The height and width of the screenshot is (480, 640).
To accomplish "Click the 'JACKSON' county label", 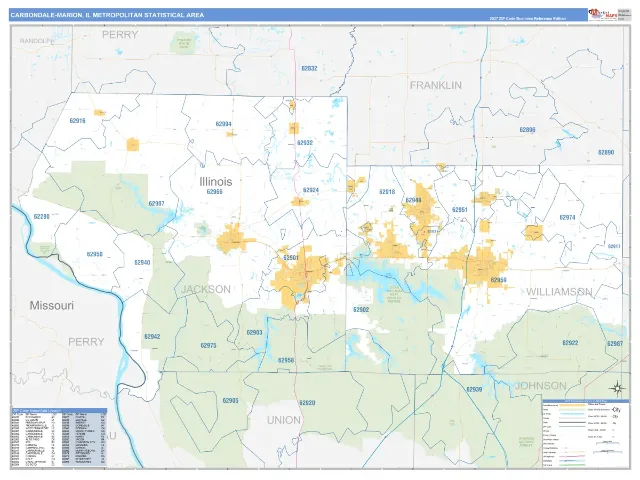I will [x=206, y=289].
